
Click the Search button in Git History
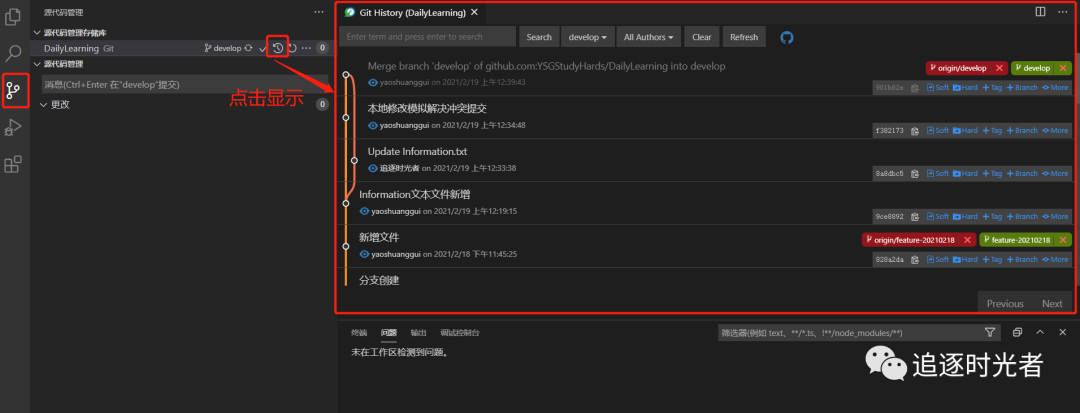point(539,37)
